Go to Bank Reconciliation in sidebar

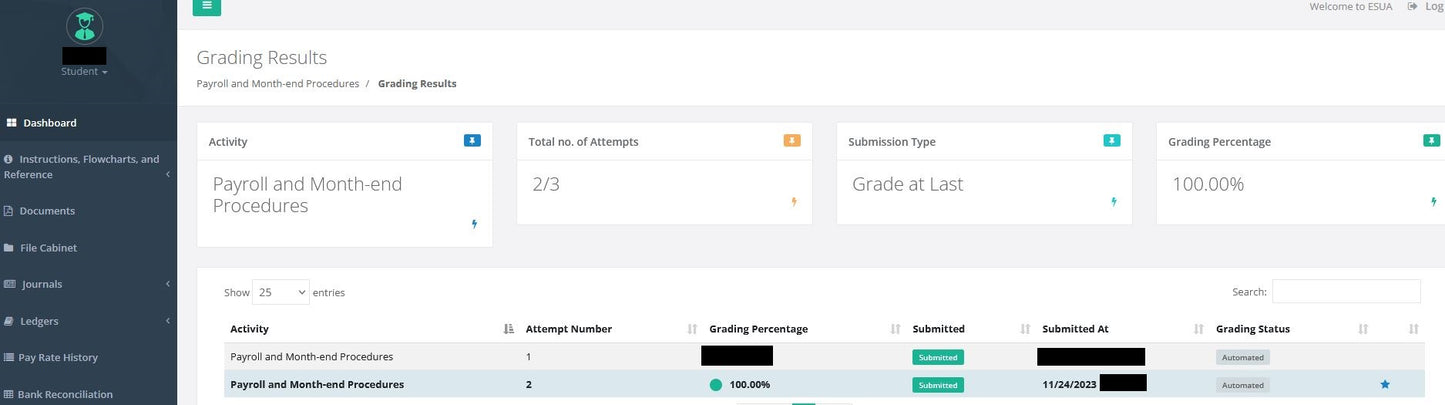(x=64, y=394)
